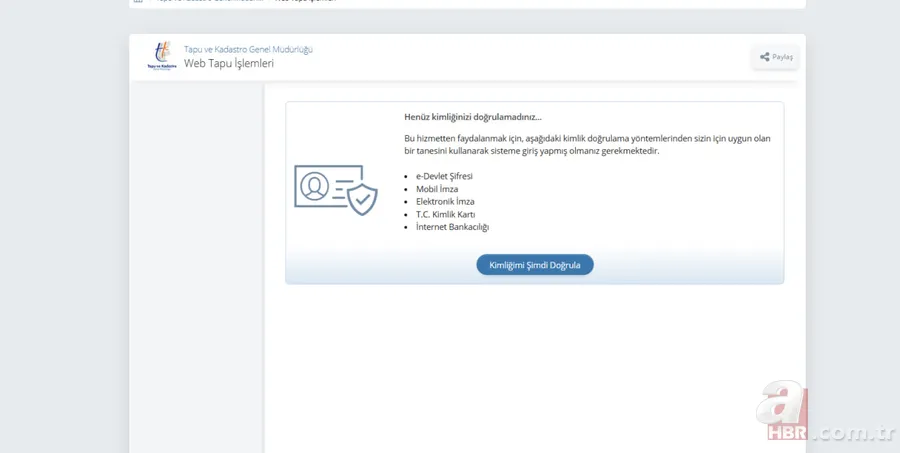Click the top breadcrumb Web Tapu İşlemleri item
The height and width of the screenshot is (453, 900).
click(x=305, y=1)
